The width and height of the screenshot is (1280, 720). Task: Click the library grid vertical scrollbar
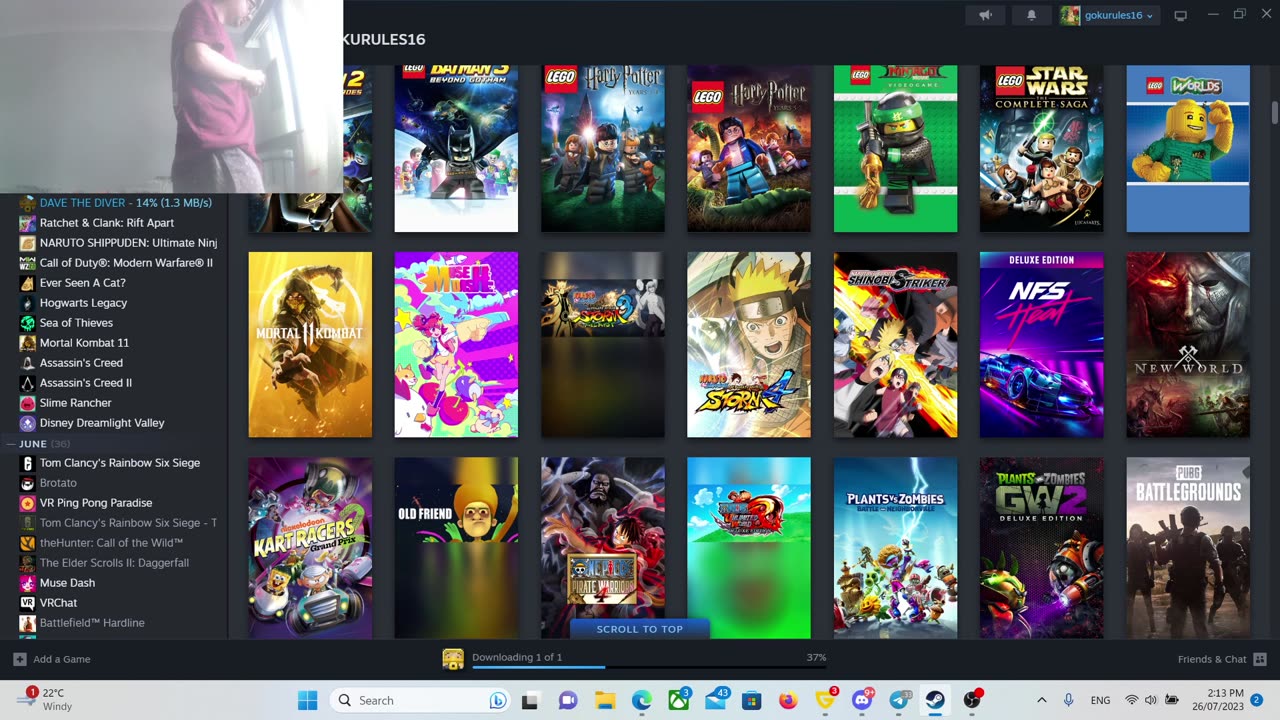pos(1274,111)
